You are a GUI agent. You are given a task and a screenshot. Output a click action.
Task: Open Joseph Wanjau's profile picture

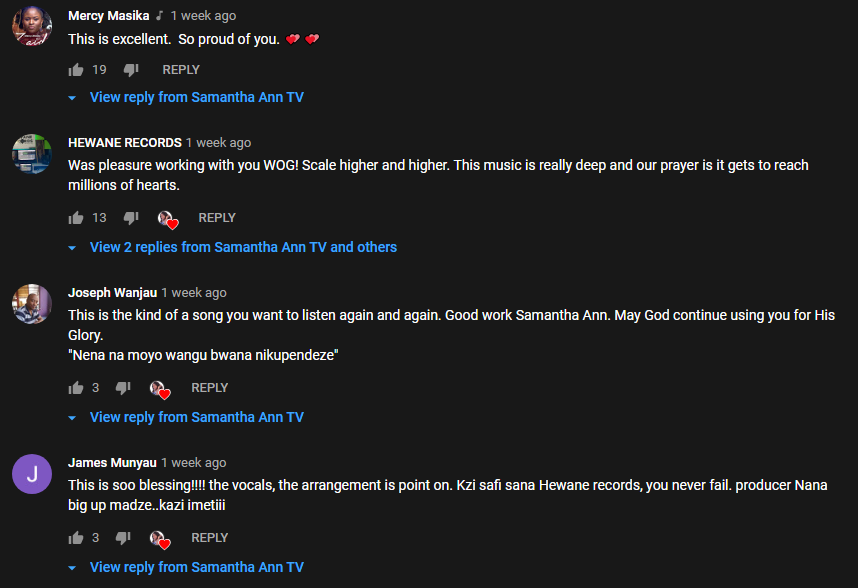(x=32, y=304)
